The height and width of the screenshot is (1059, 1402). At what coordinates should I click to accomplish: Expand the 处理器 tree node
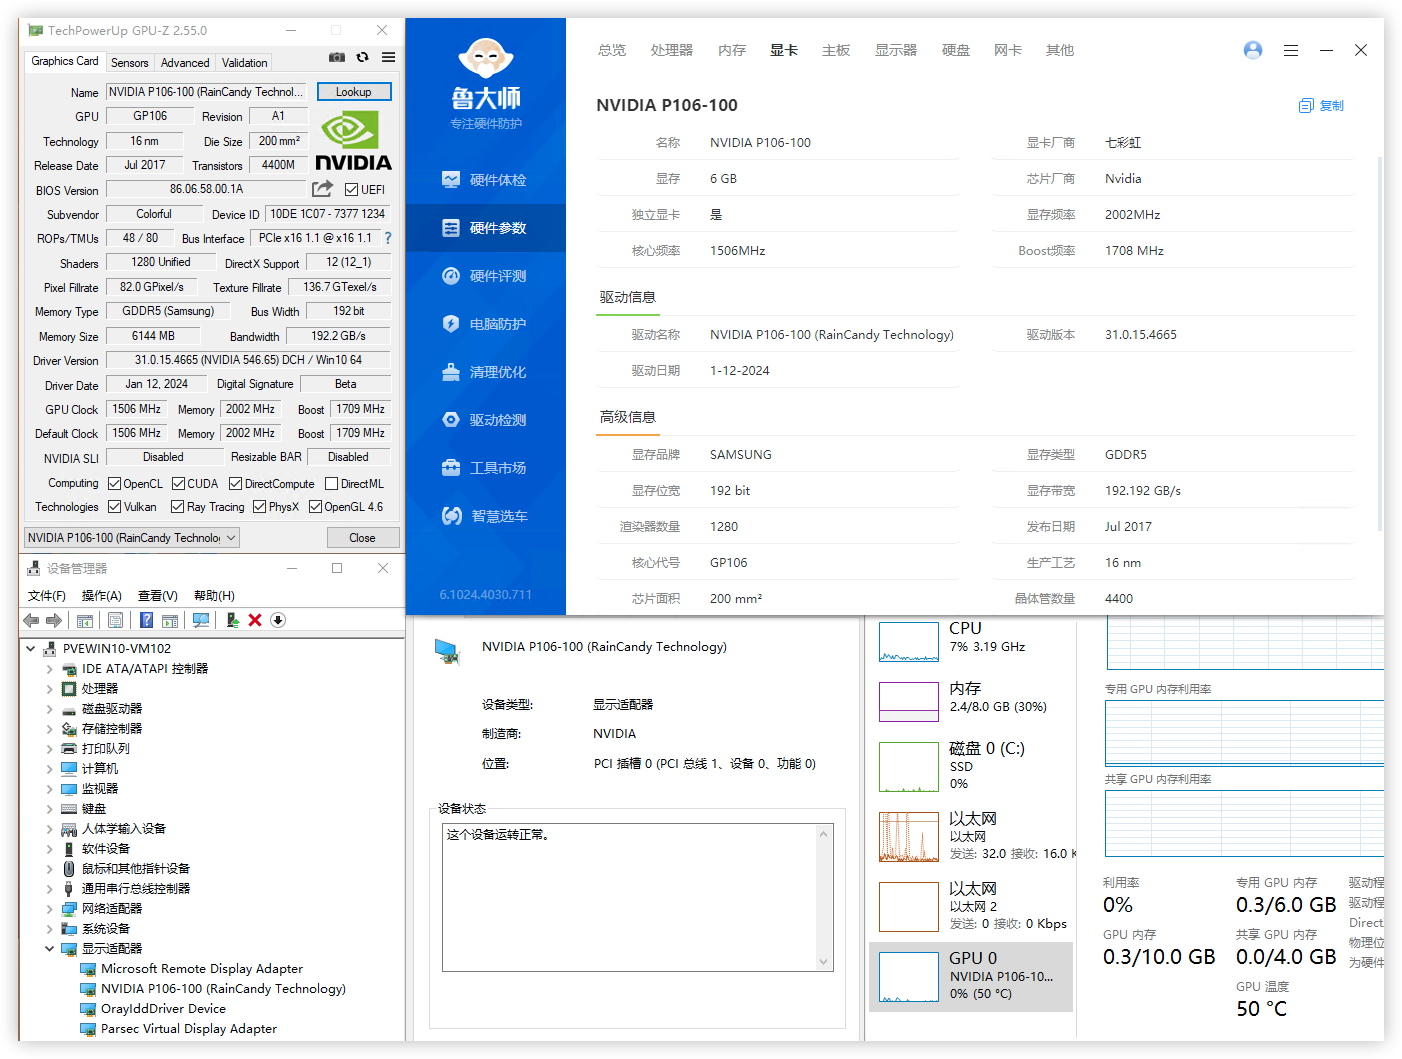49,688
